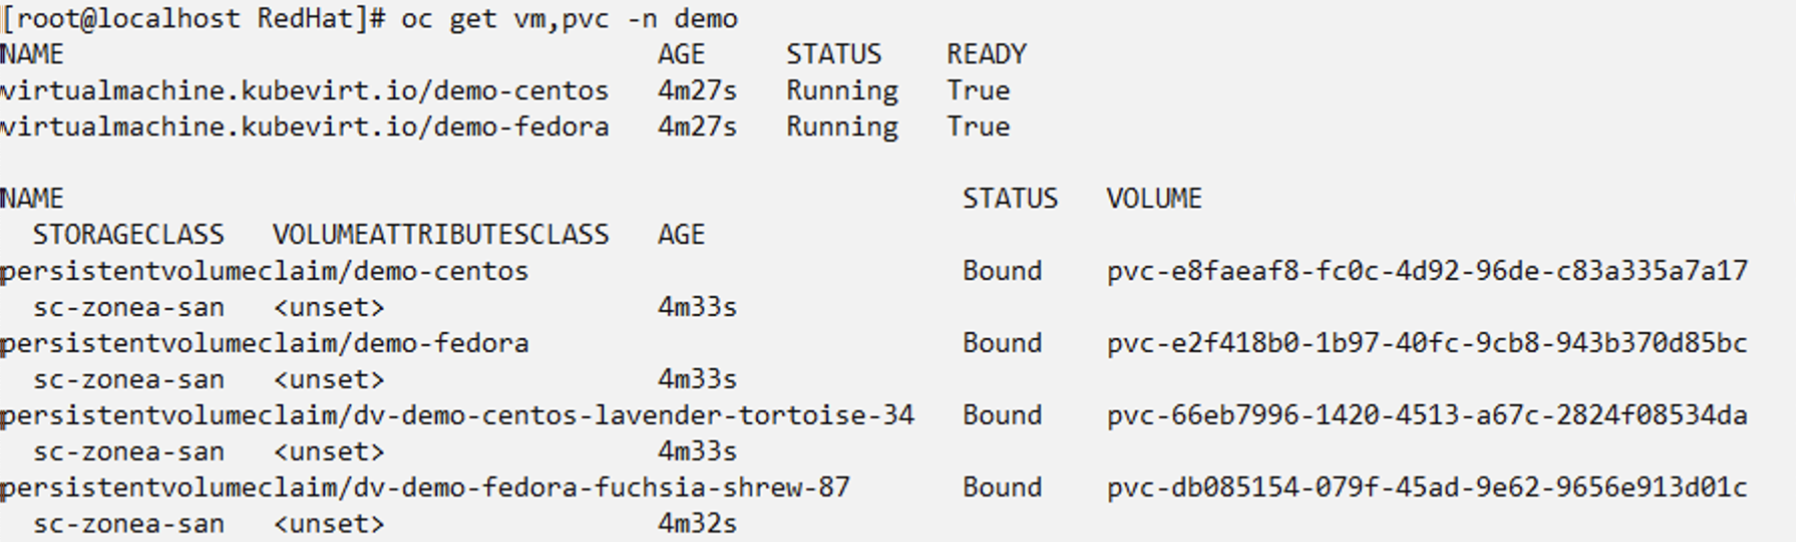Click the Running status of demo-centos VM

click(x=842, y=91)
